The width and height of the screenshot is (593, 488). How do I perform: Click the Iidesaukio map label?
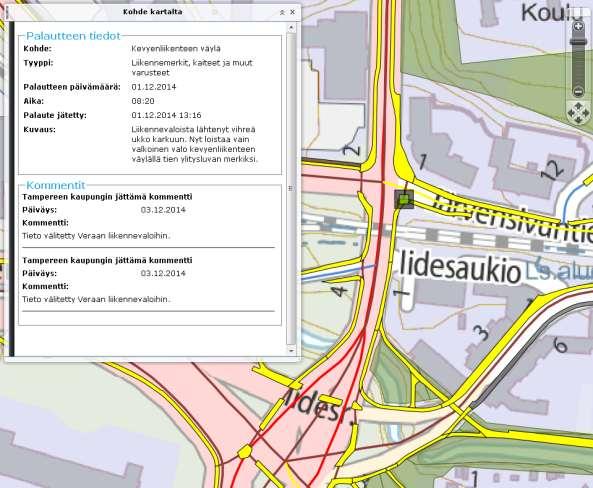click(460, 266)
